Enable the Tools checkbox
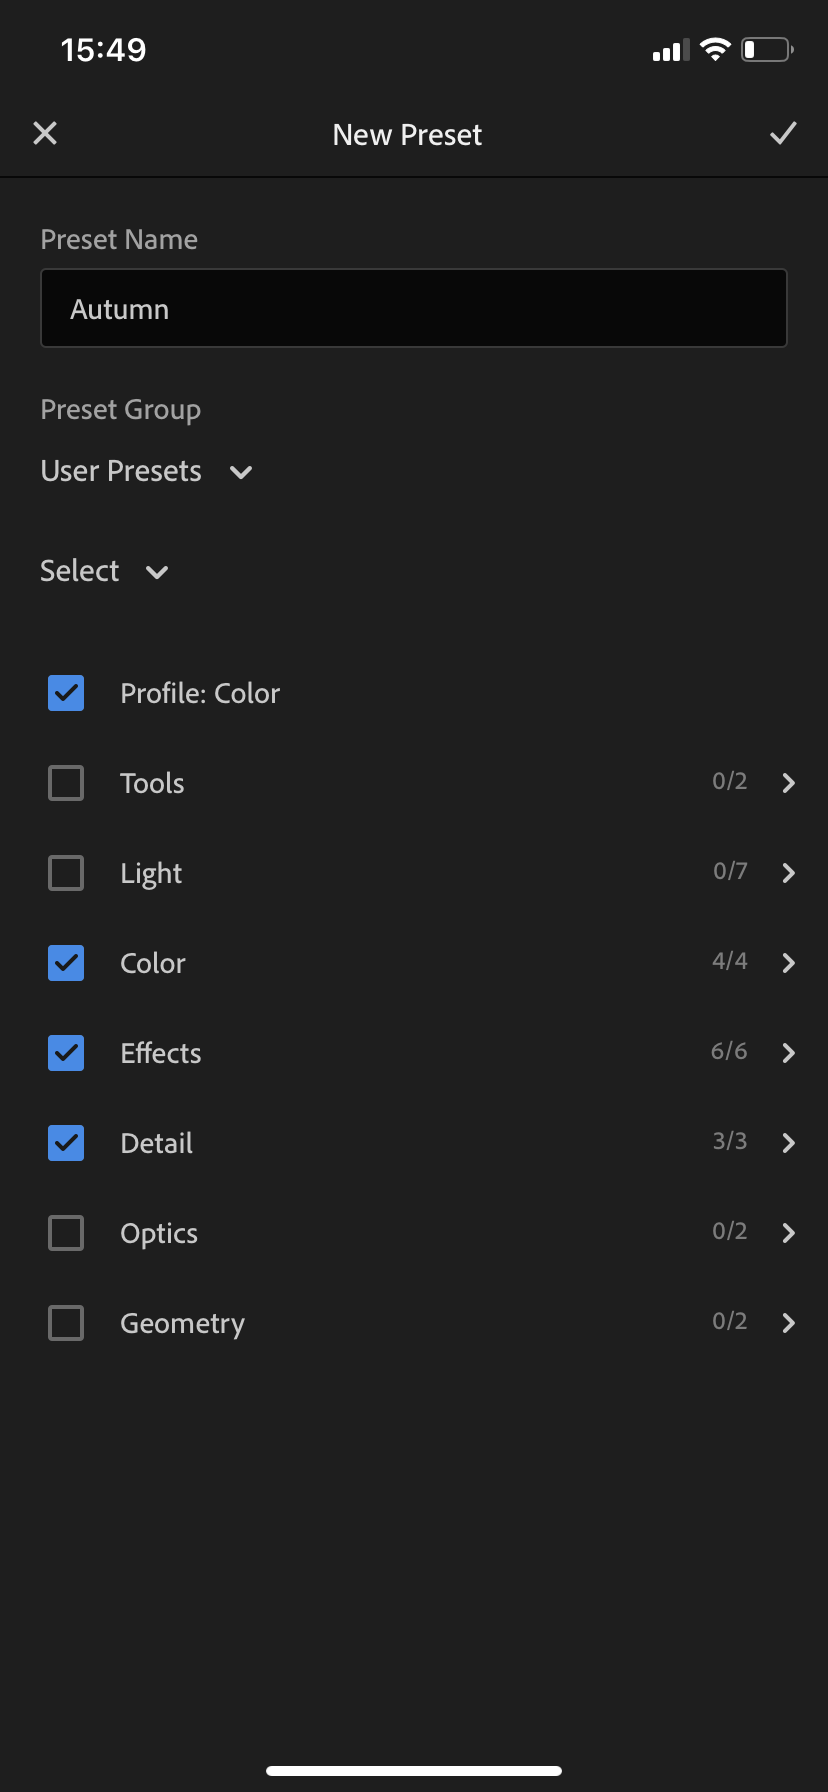This screenshot has height=1792, width=828. pyautogui.click(x=66, y=783)
